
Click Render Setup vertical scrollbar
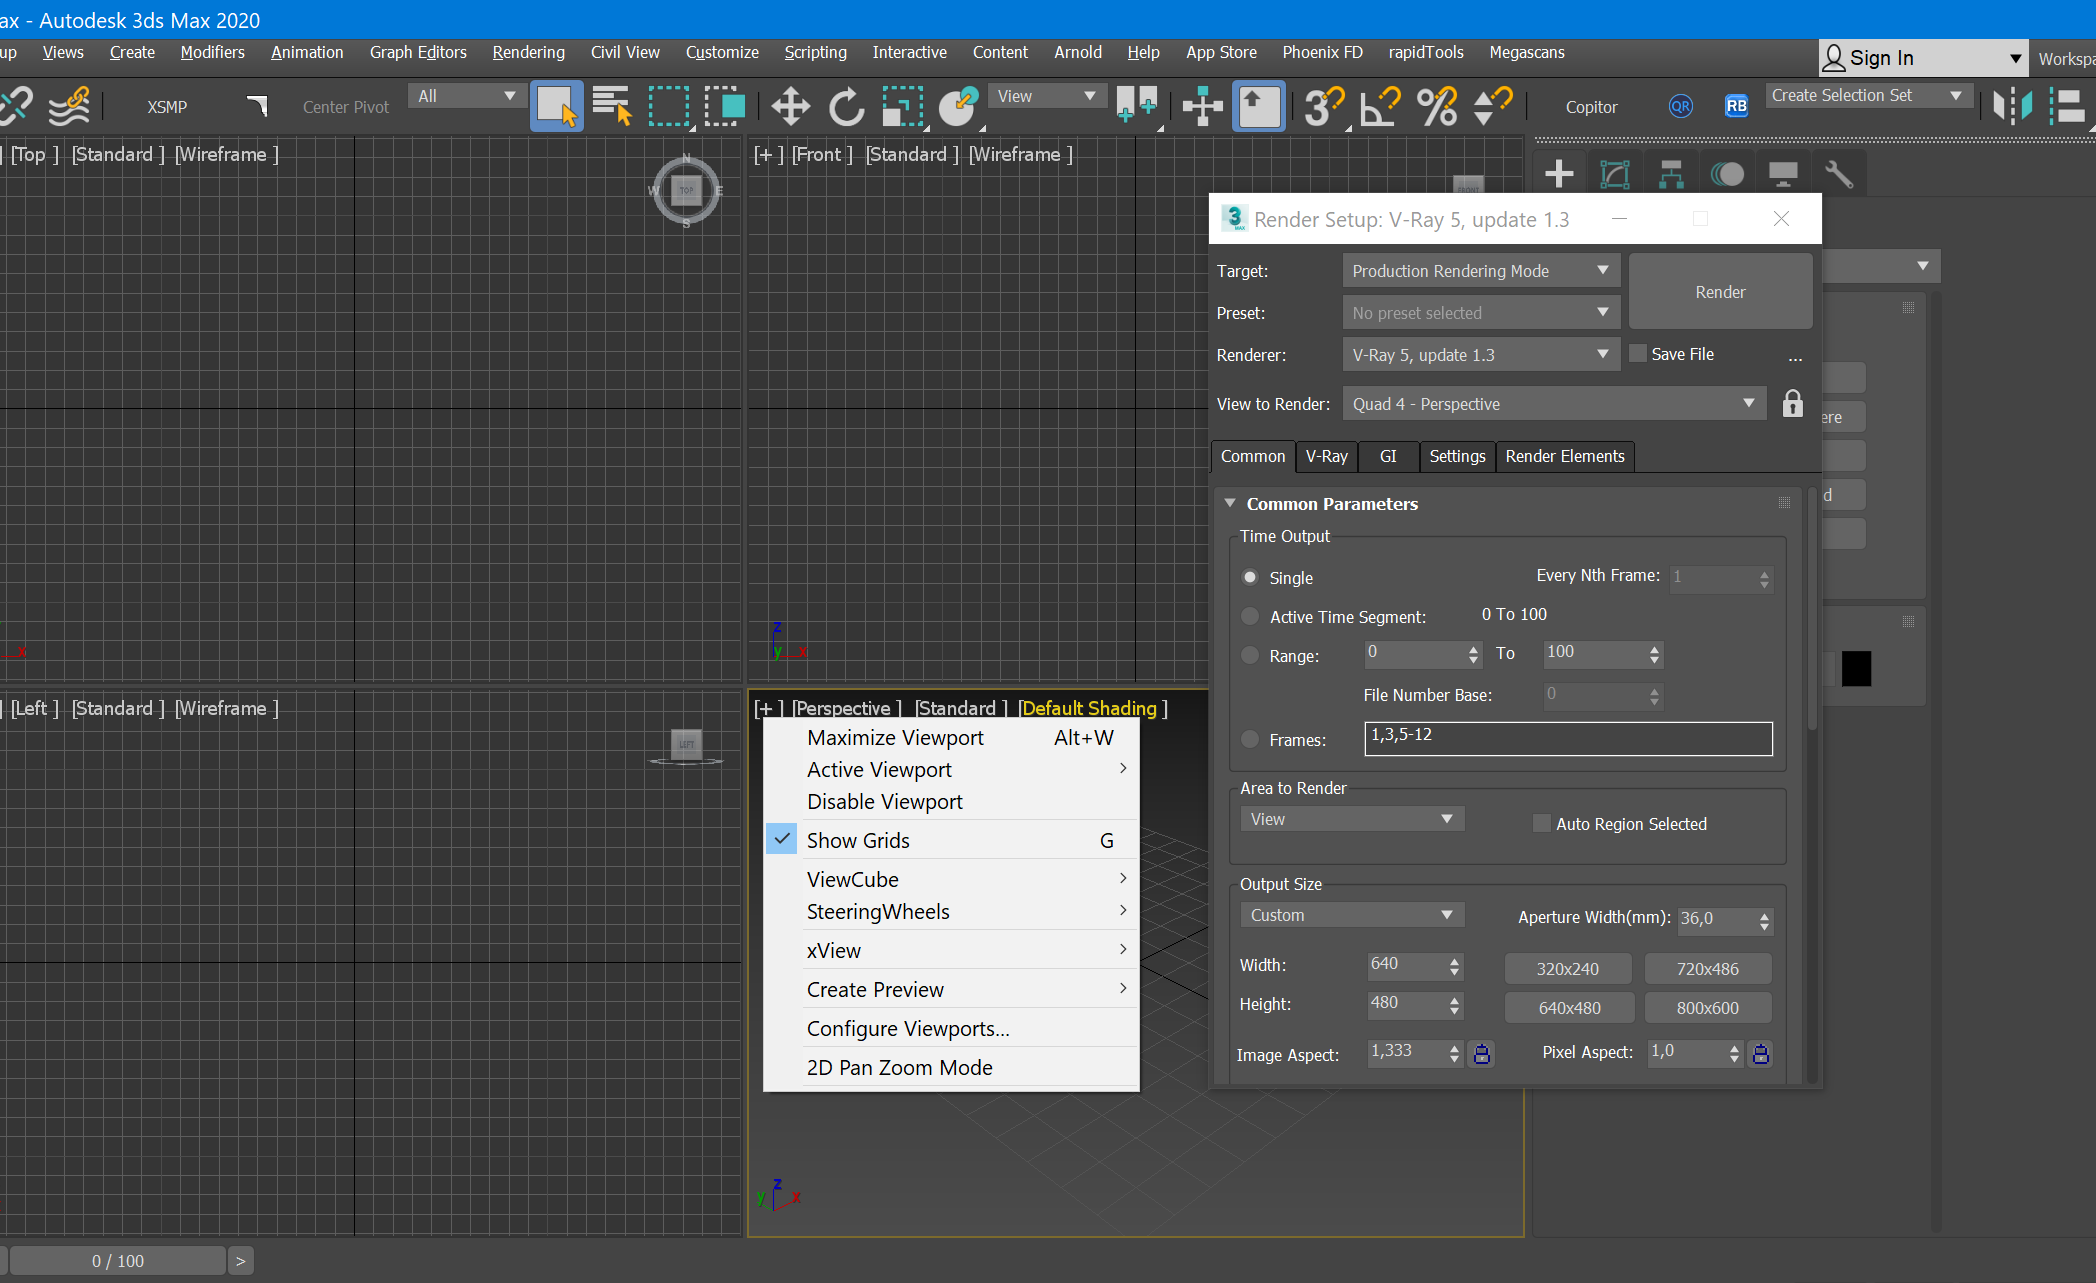point(1812,610)
